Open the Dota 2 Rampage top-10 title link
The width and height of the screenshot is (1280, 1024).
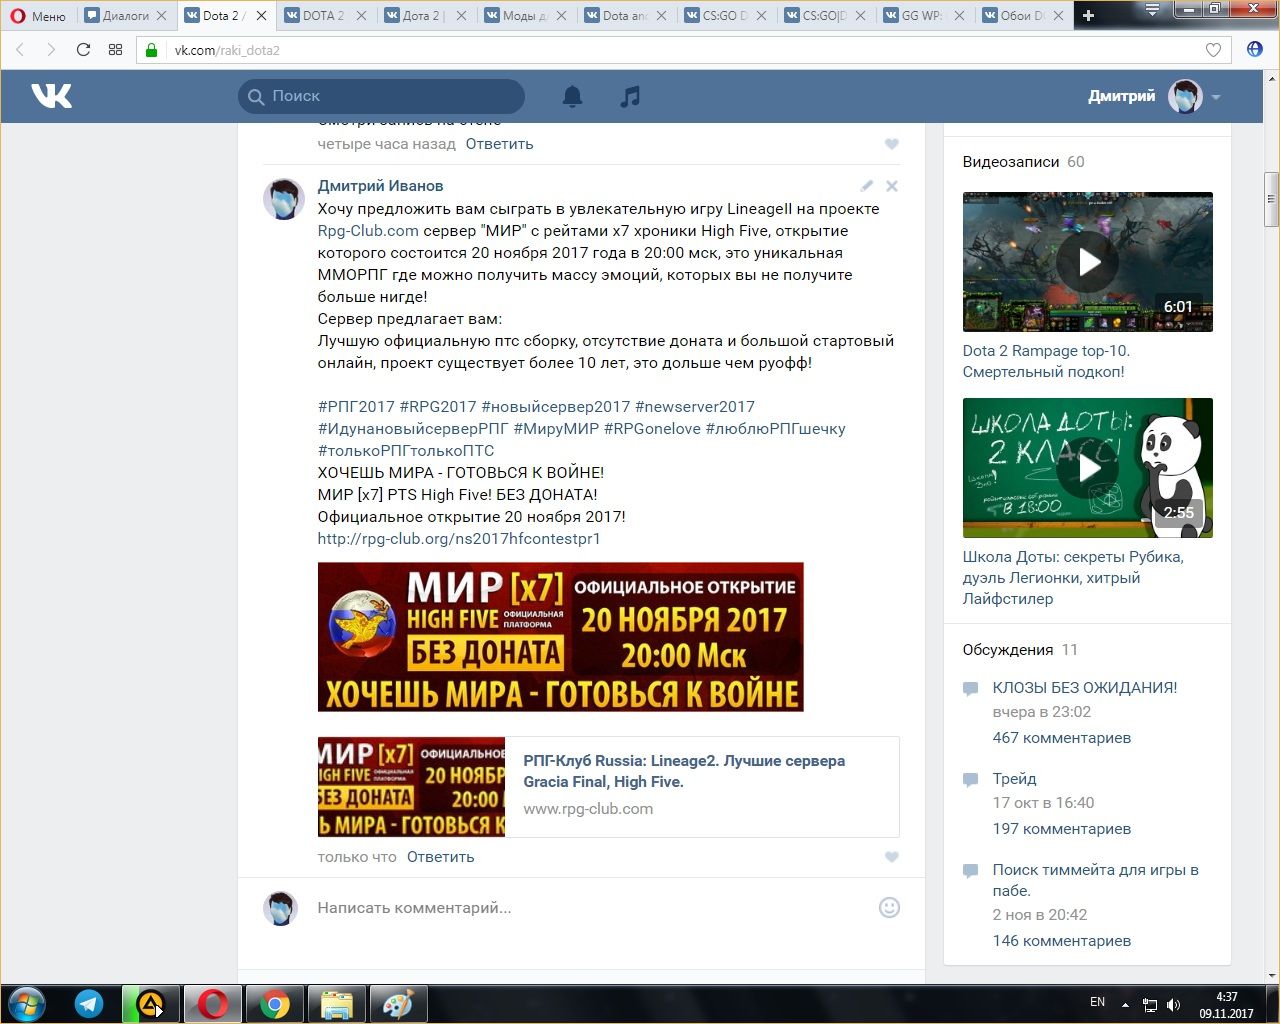click(1046, 361)
